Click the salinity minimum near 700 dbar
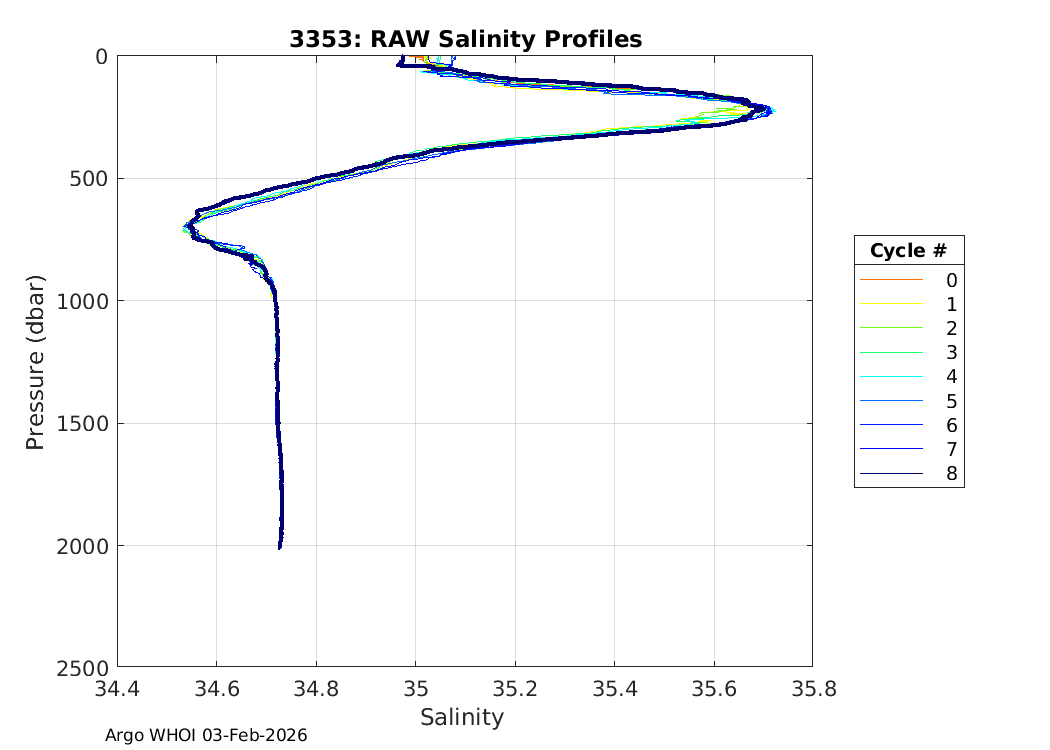This screenshot has width=1050, height=750. (186, 228)
